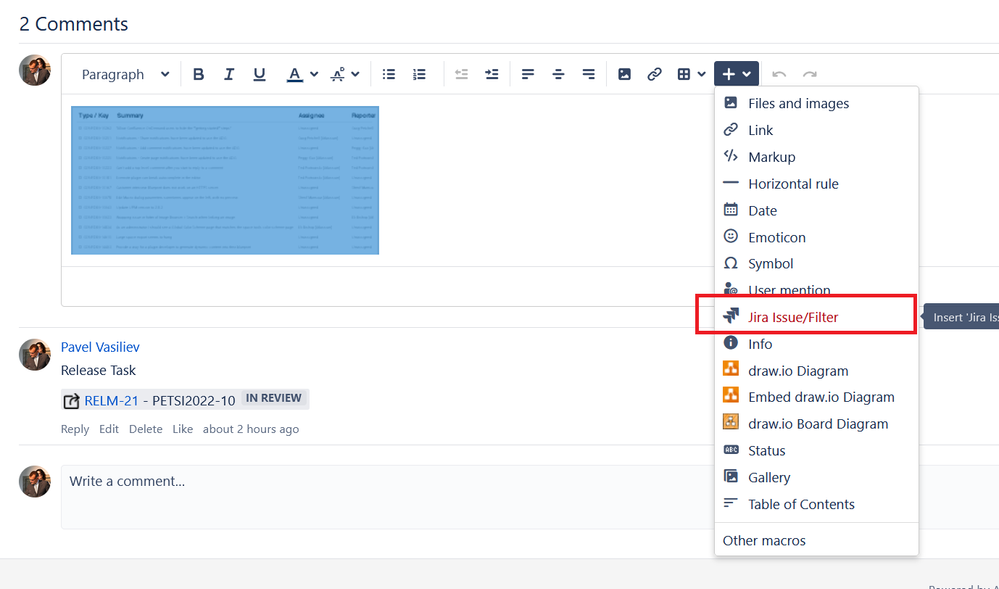Toggle underline formatting
This screenshot has width=999, height=589.
click(259, 75)
